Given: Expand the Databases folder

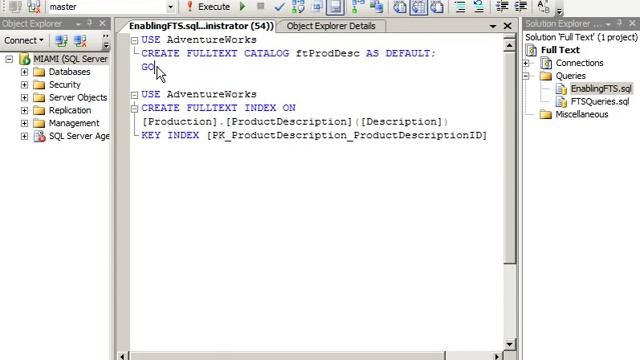Looking at the screenshot, I should [24, 72].
